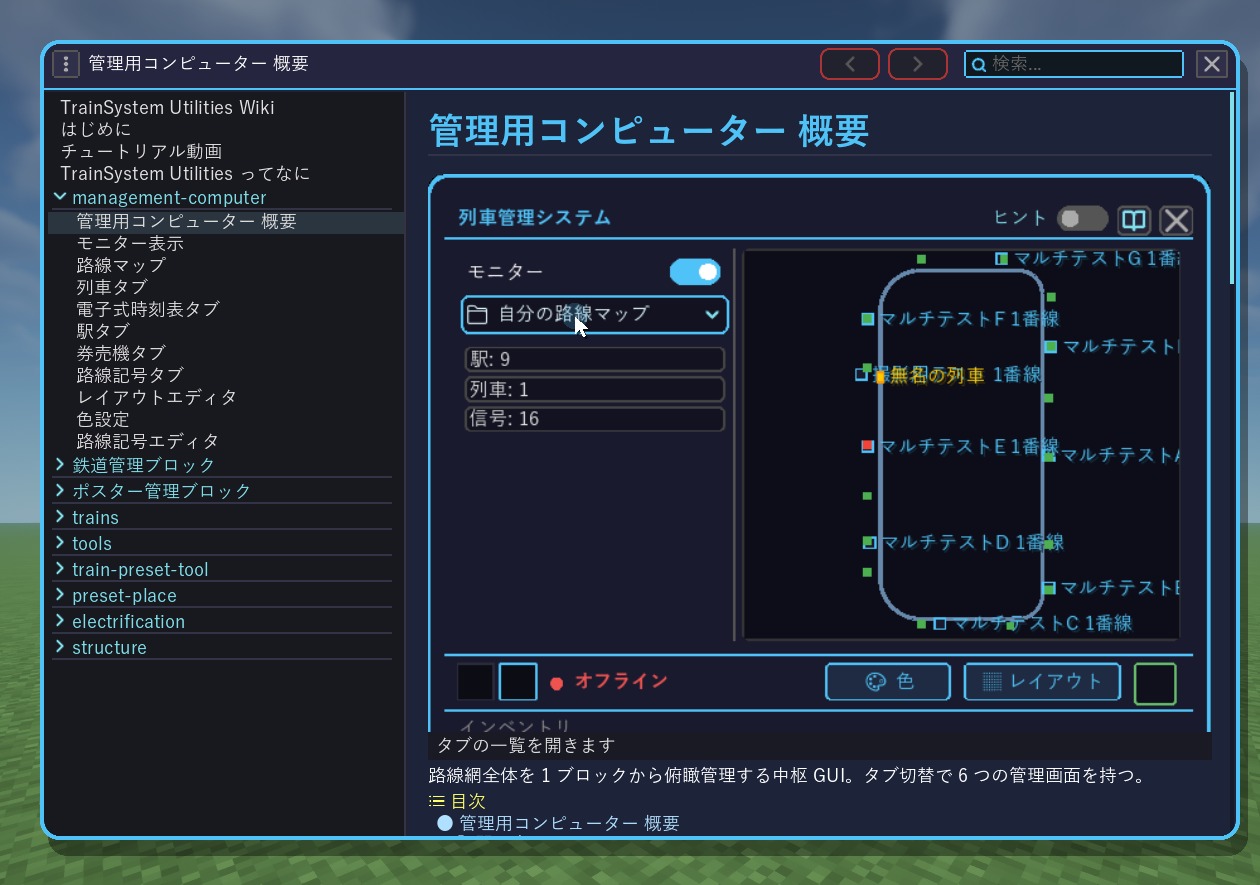This screenshot has height=885, width=1260.
Task: Open 列車タブ page in sidebar
Action: point(112,288)
